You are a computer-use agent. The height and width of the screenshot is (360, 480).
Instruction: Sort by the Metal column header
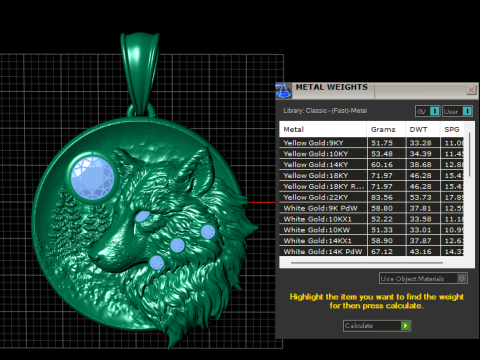tap(323, 129)
